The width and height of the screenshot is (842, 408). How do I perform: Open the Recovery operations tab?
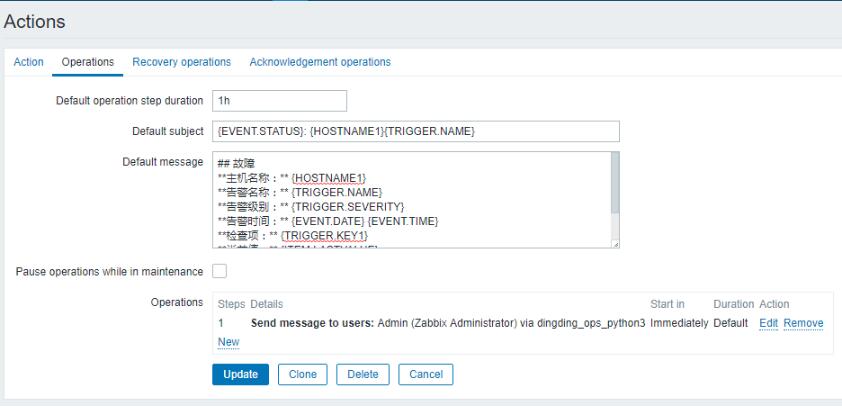pyautogui.click(x=182, y=62)
